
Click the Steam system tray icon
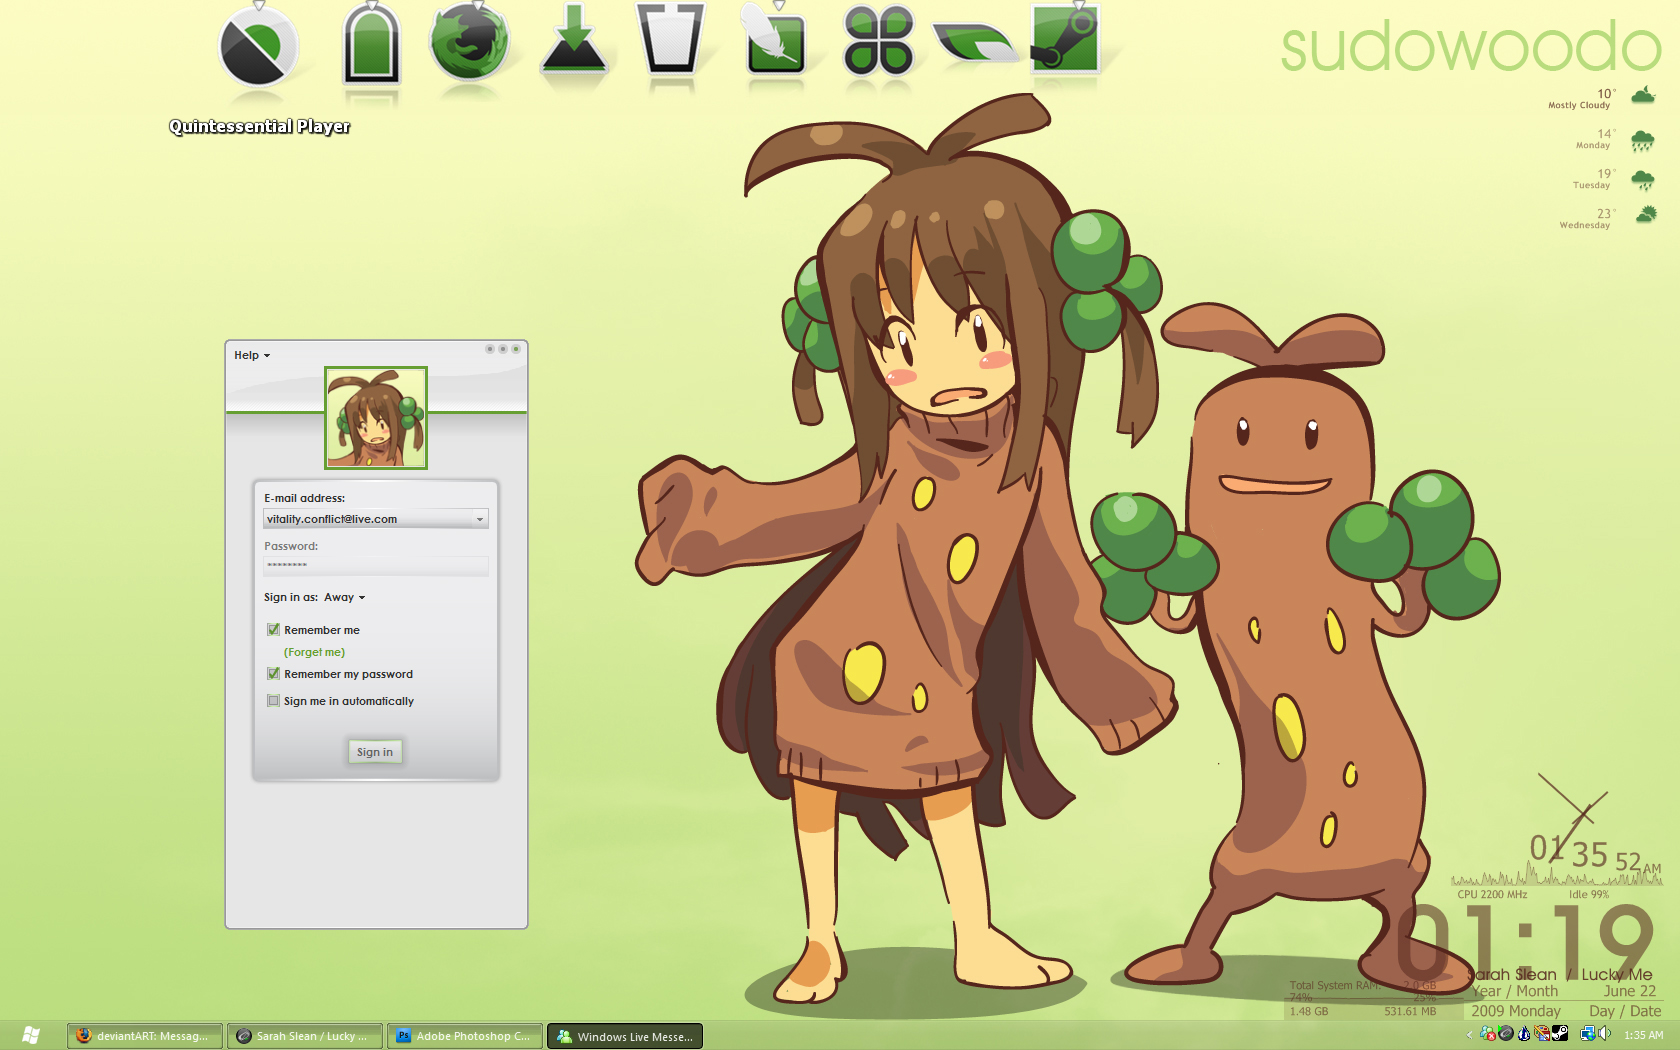point(1560,1033)
